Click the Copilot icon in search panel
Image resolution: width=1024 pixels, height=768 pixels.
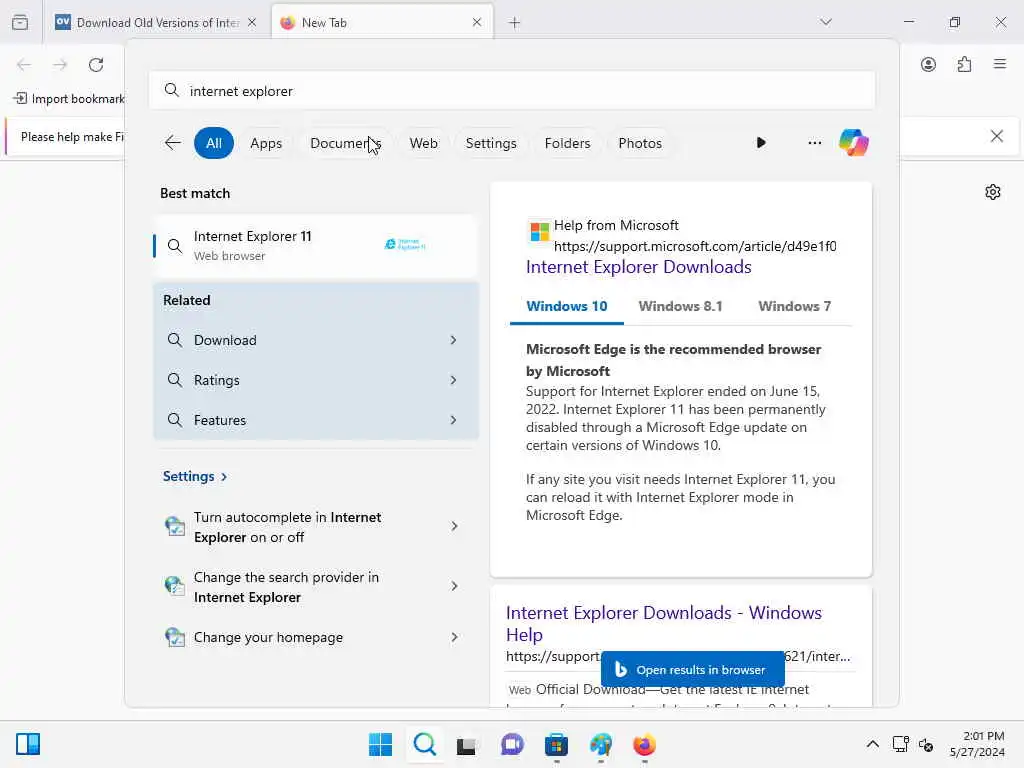tap(854, 142)
